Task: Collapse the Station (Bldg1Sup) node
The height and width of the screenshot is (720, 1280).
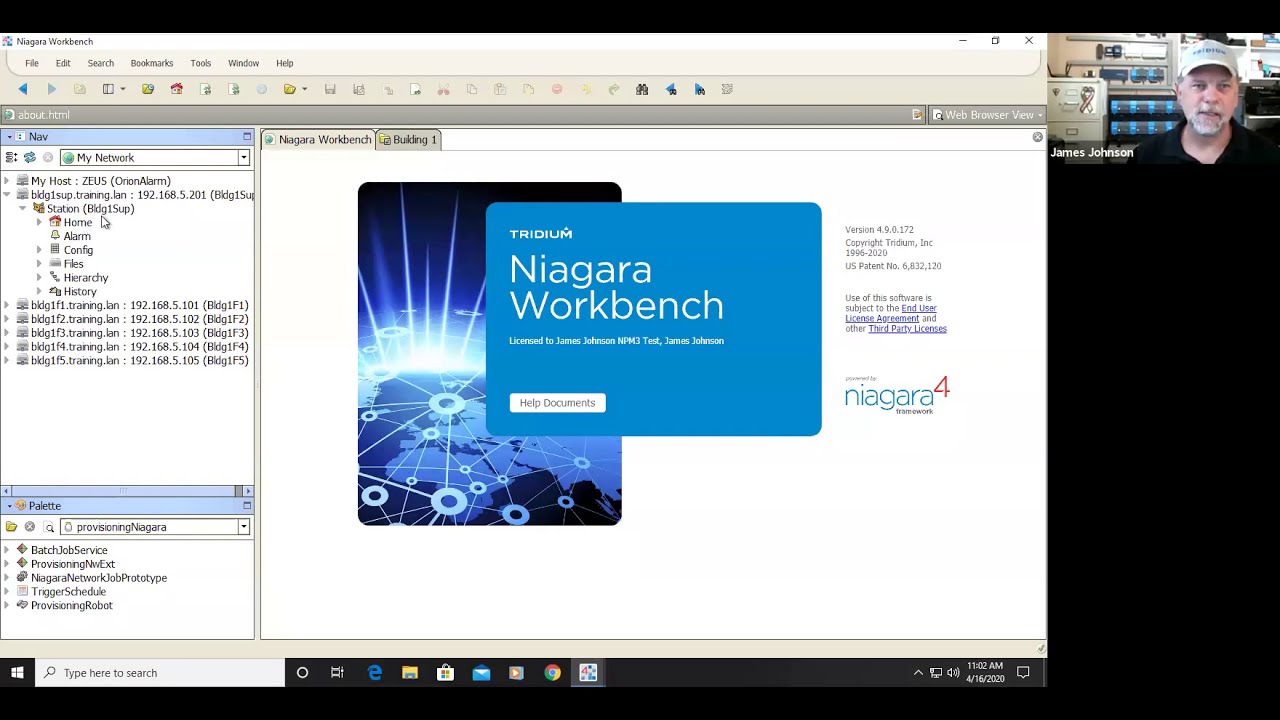Action: pos(23,209)
